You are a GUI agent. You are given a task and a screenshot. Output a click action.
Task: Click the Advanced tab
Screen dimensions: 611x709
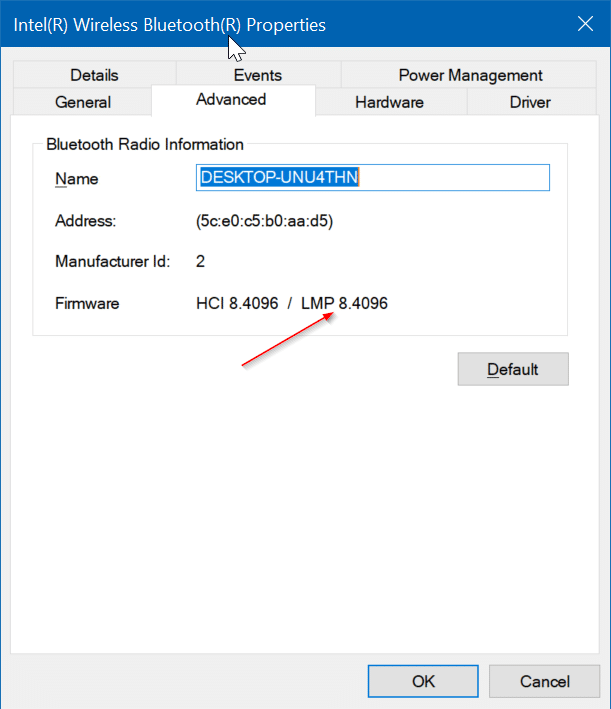pos(231,99)
